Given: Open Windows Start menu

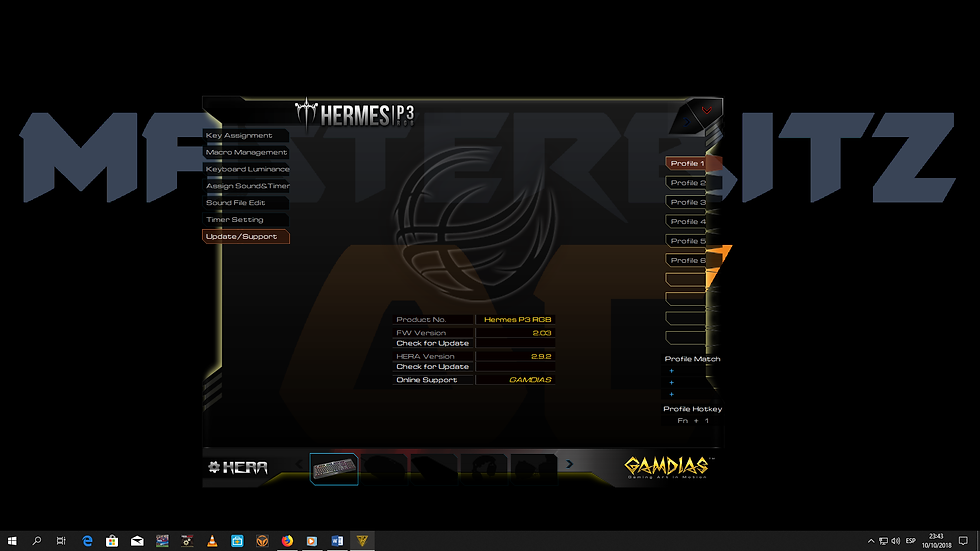Looking at the screenshot, I should pos(12,541).
